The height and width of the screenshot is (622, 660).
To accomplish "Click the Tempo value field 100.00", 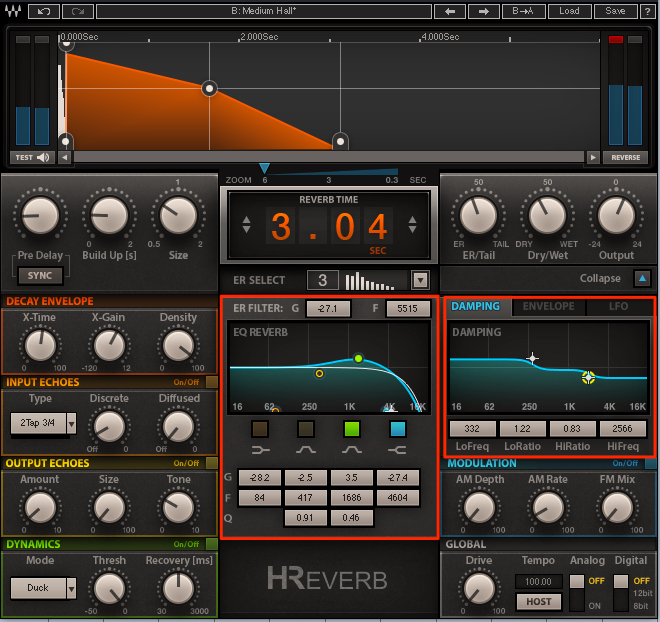I will [539, 582].
